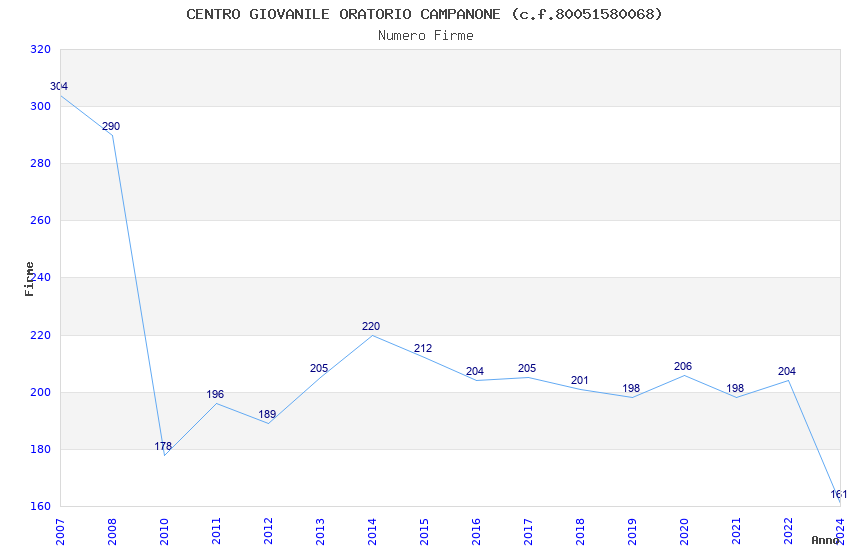Click the 2007 x-axis year label
Screen dimensions: 850x550
(x=60, y=532)
